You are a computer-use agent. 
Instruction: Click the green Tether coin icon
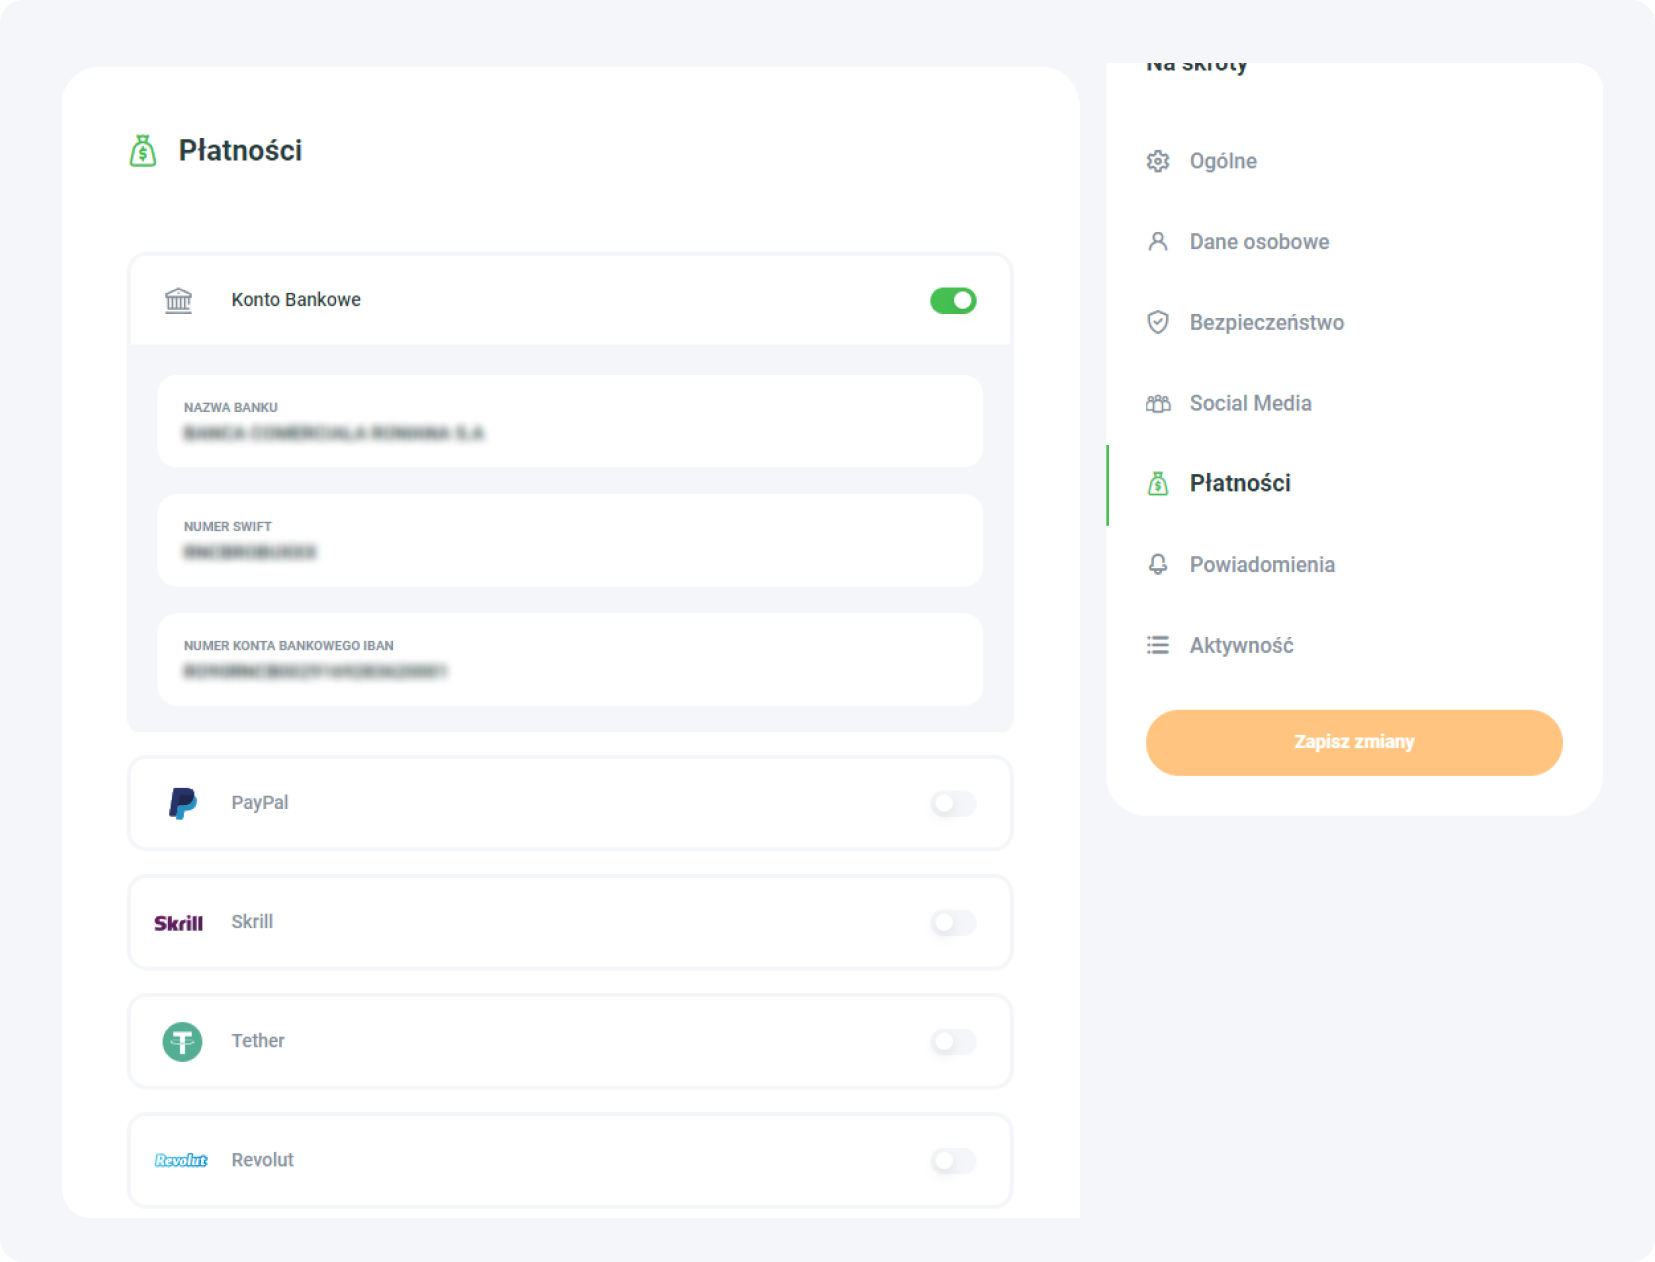click(x=182, y=1042)
